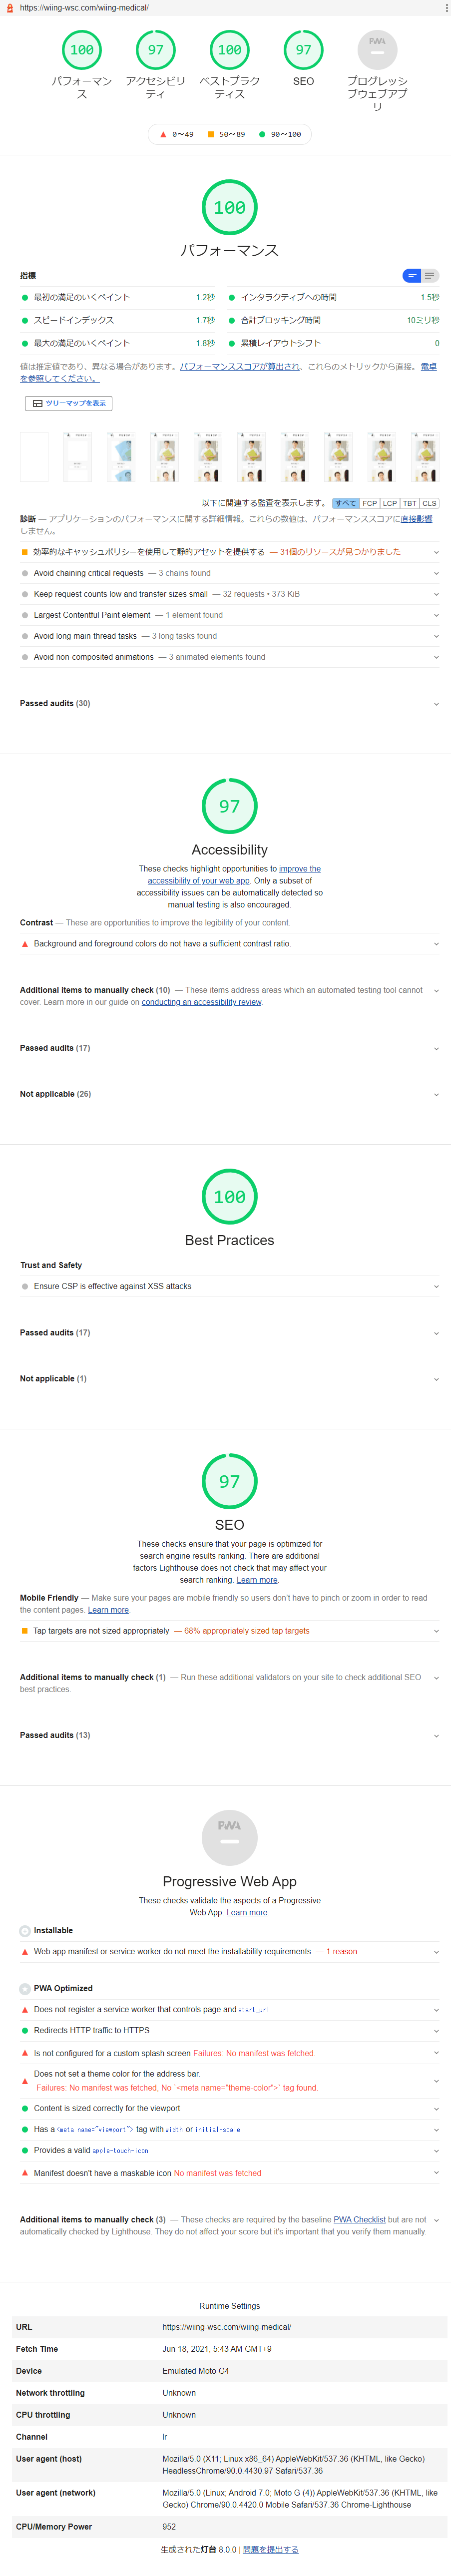Expand the Avoid chaining critical requests audit
This screenshot has width=451, height=2576.
pos(88,574)
